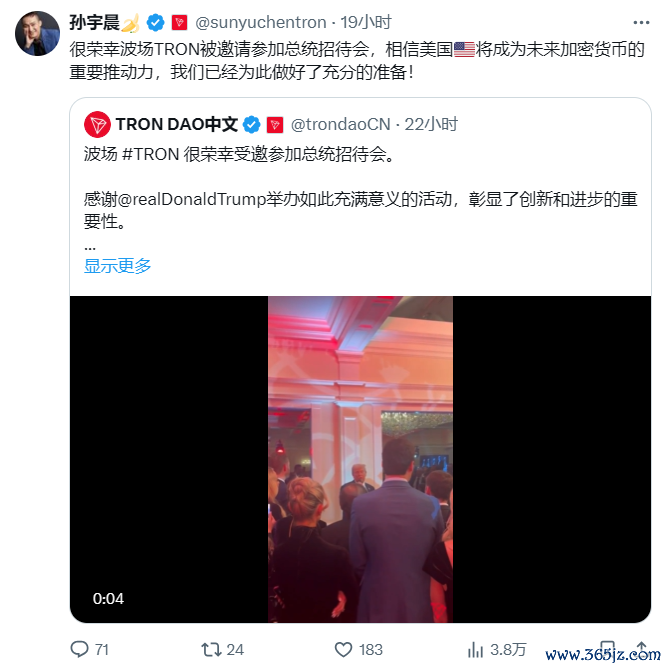Screen dimensions: 668x670
Task: Open the three-dot more options menu
Action: [641, 23]
